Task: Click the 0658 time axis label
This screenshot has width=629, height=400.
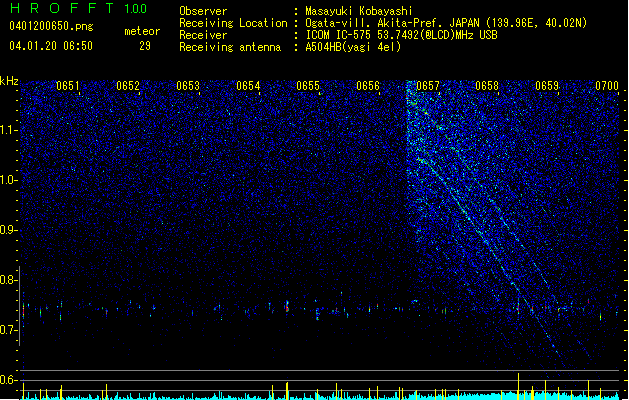Action: click(487, 86)
